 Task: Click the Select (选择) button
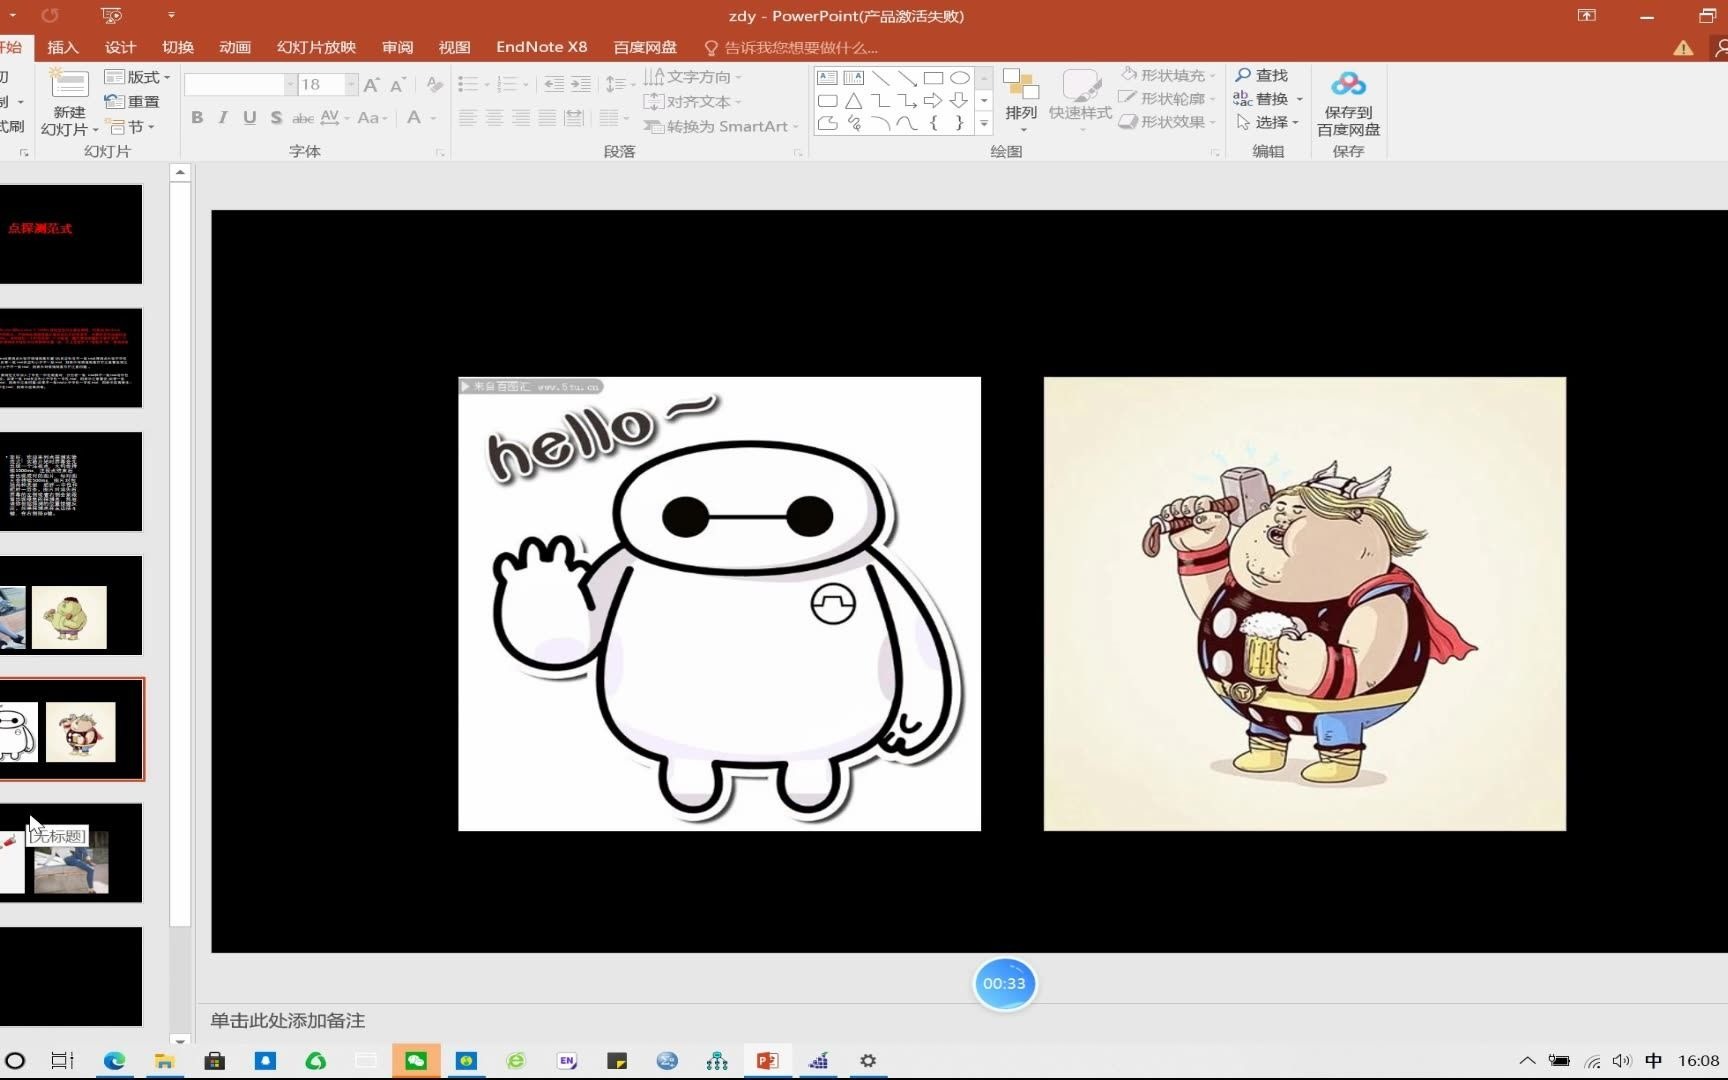1267,122
